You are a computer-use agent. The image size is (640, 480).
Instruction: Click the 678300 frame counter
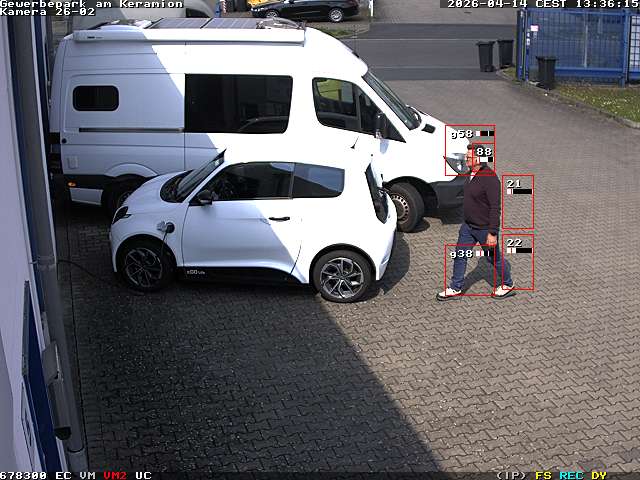point(23,475)
